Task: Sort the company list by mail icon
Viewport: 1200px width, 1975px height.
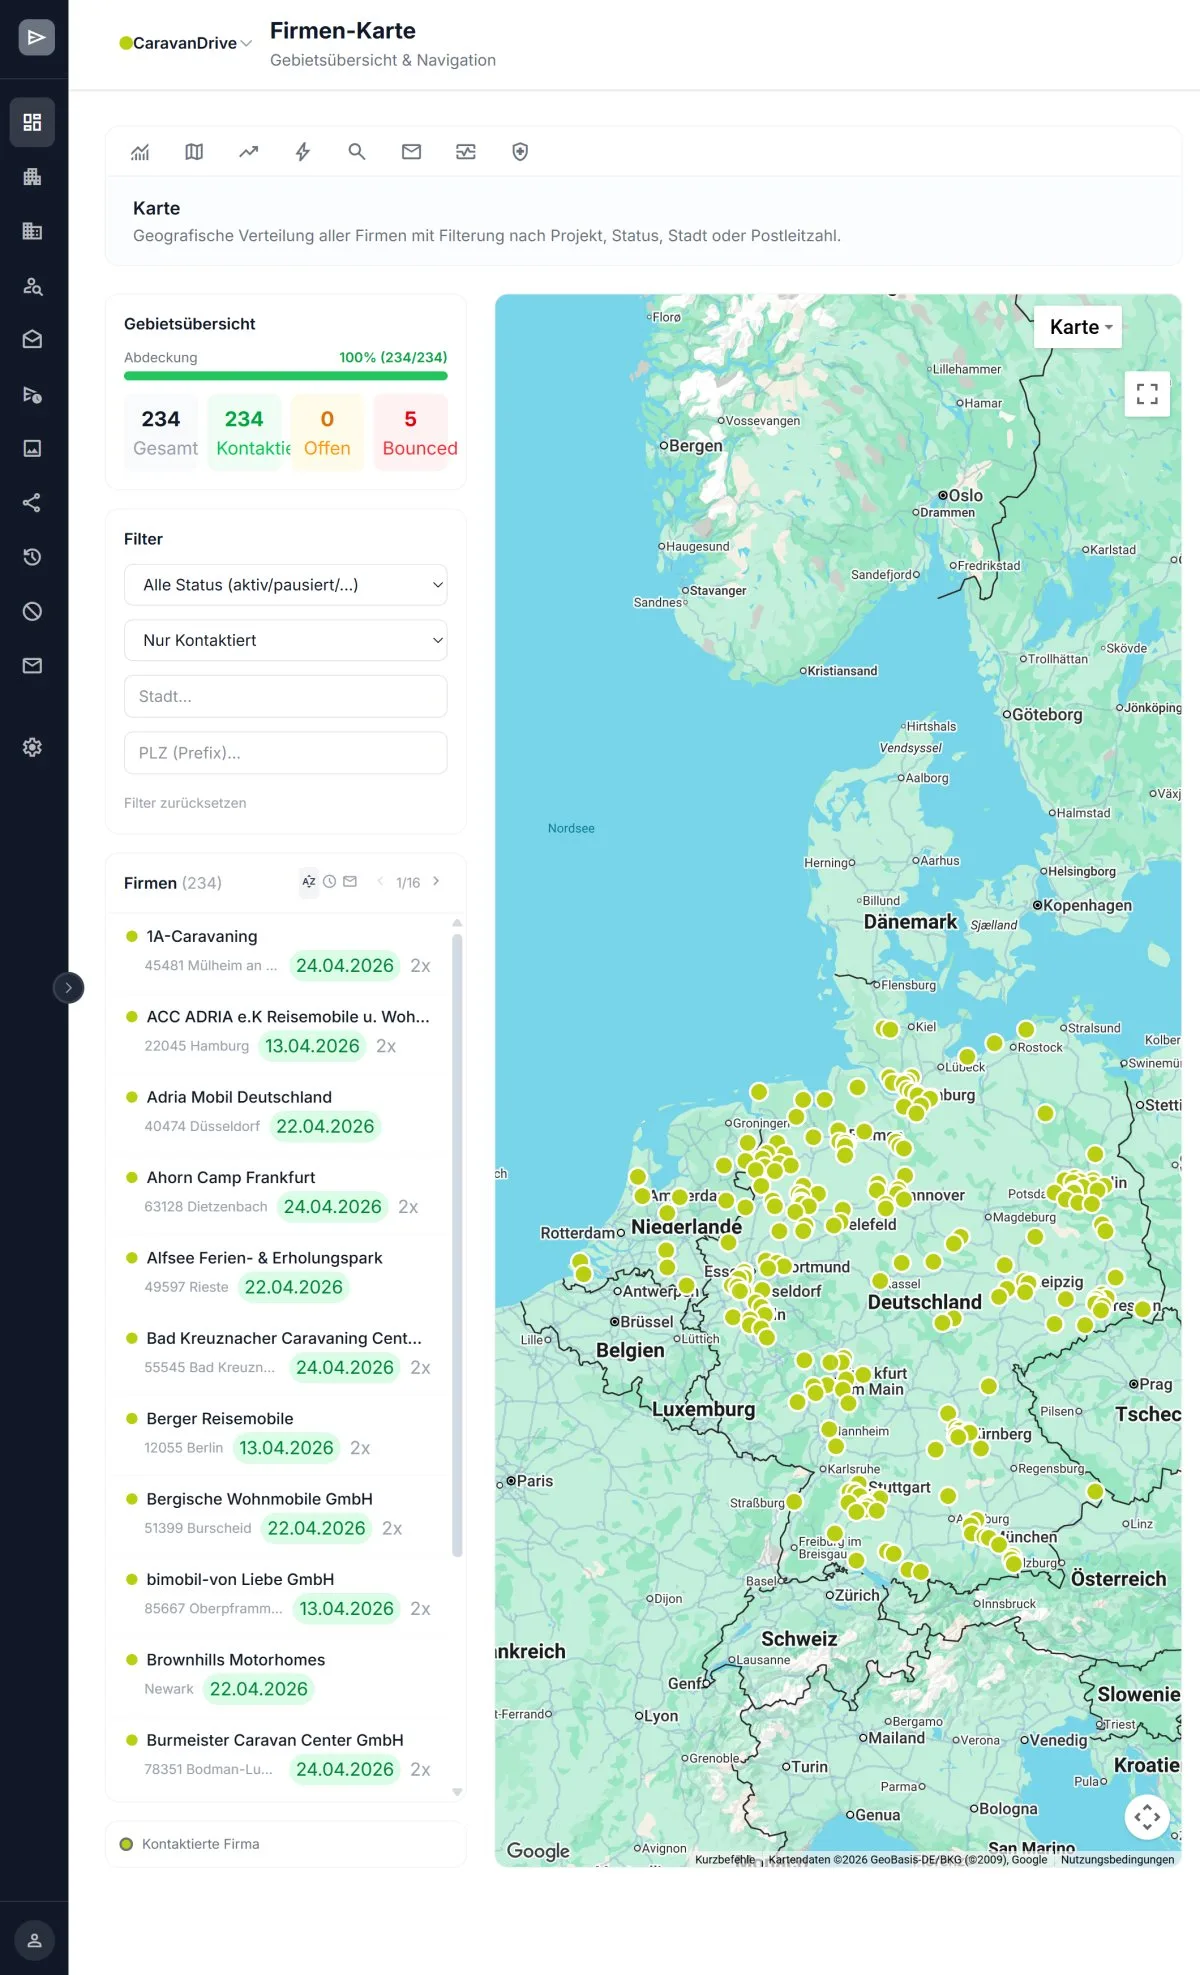Action: 350,882
